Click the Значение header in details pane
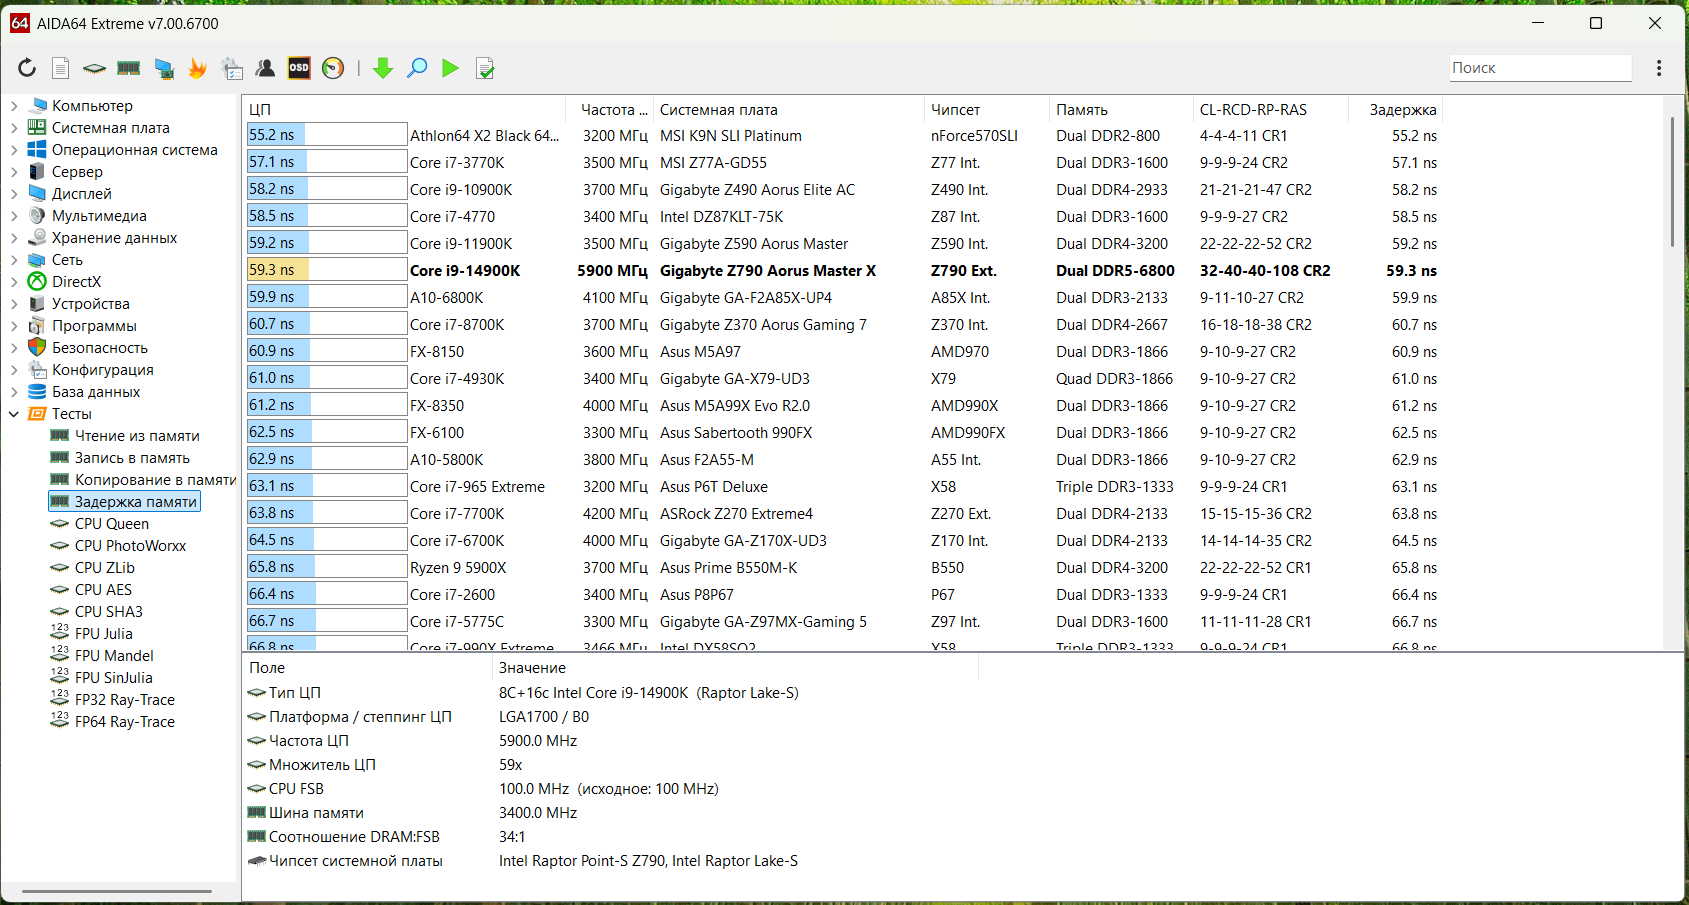The width and height of the screenshot is (1689, 905). click(x=735, y=668)
